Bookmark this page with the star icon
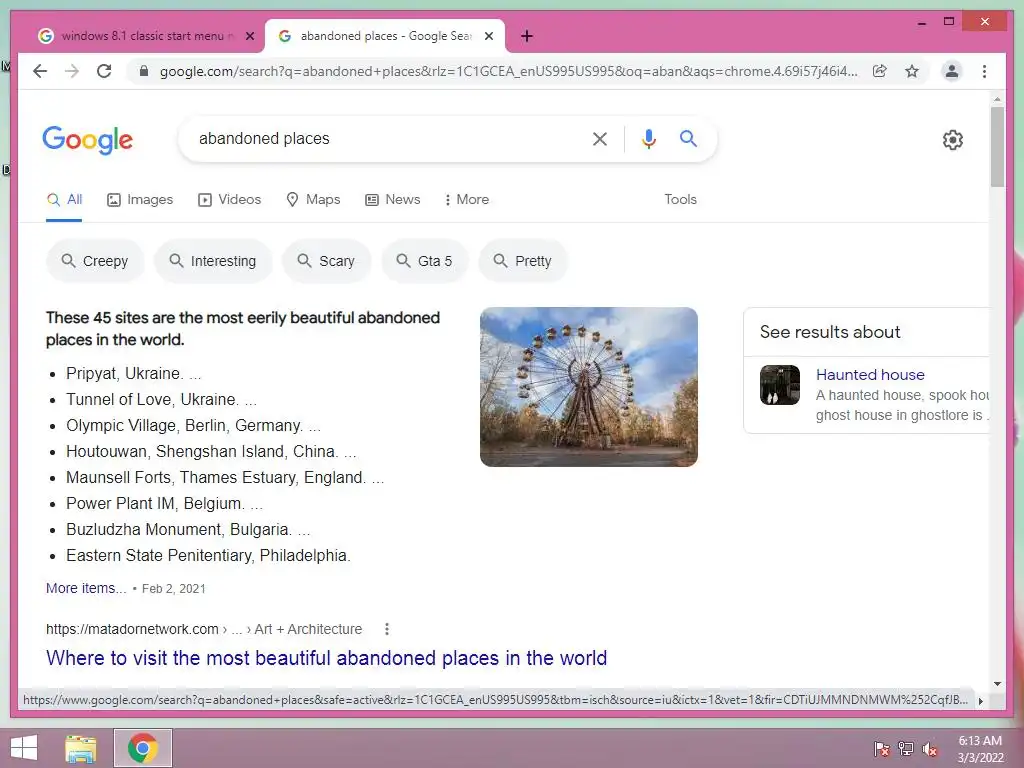 [x=912, y=71]
